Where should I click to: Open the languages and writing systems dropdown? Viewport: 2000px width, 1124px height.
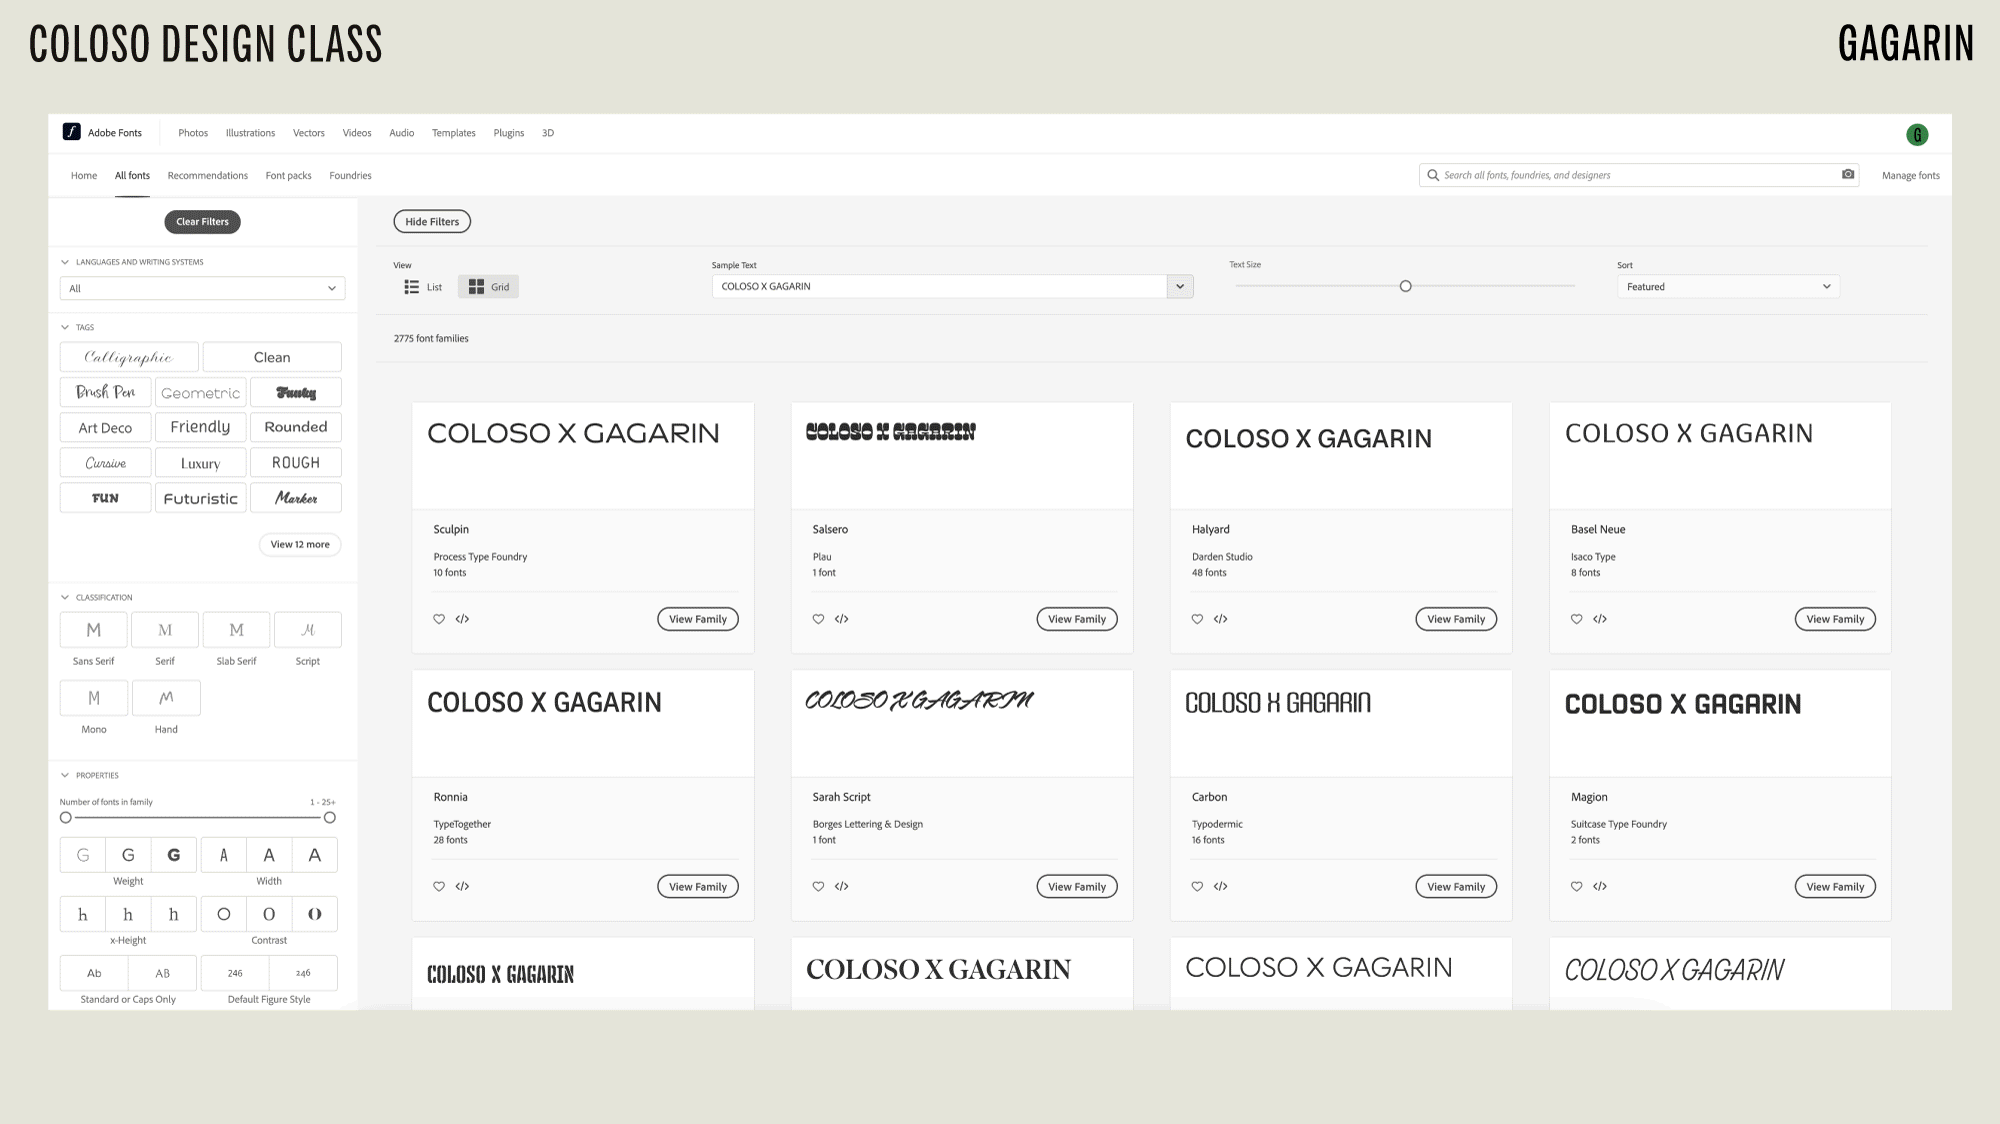[202, 288]
